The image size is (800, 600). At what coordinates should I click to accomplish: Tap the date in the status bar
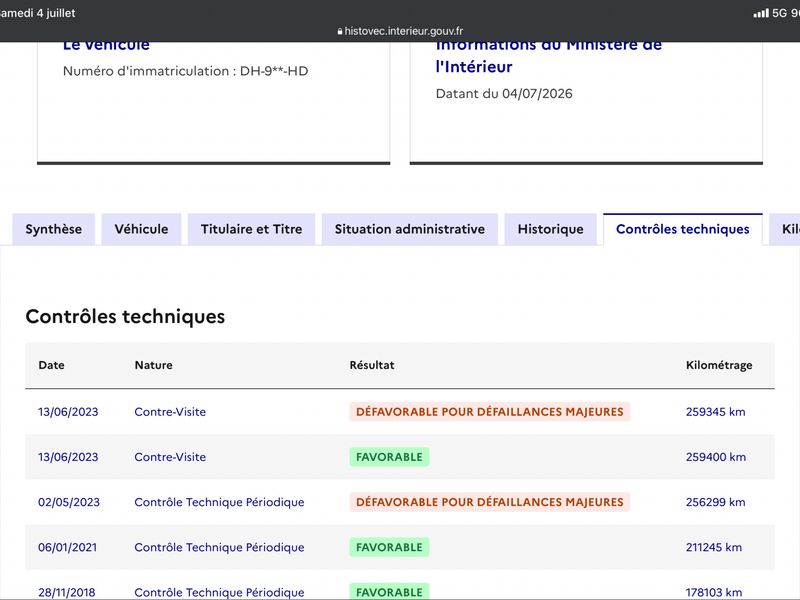pyautogui.click(x=38, y=13)
